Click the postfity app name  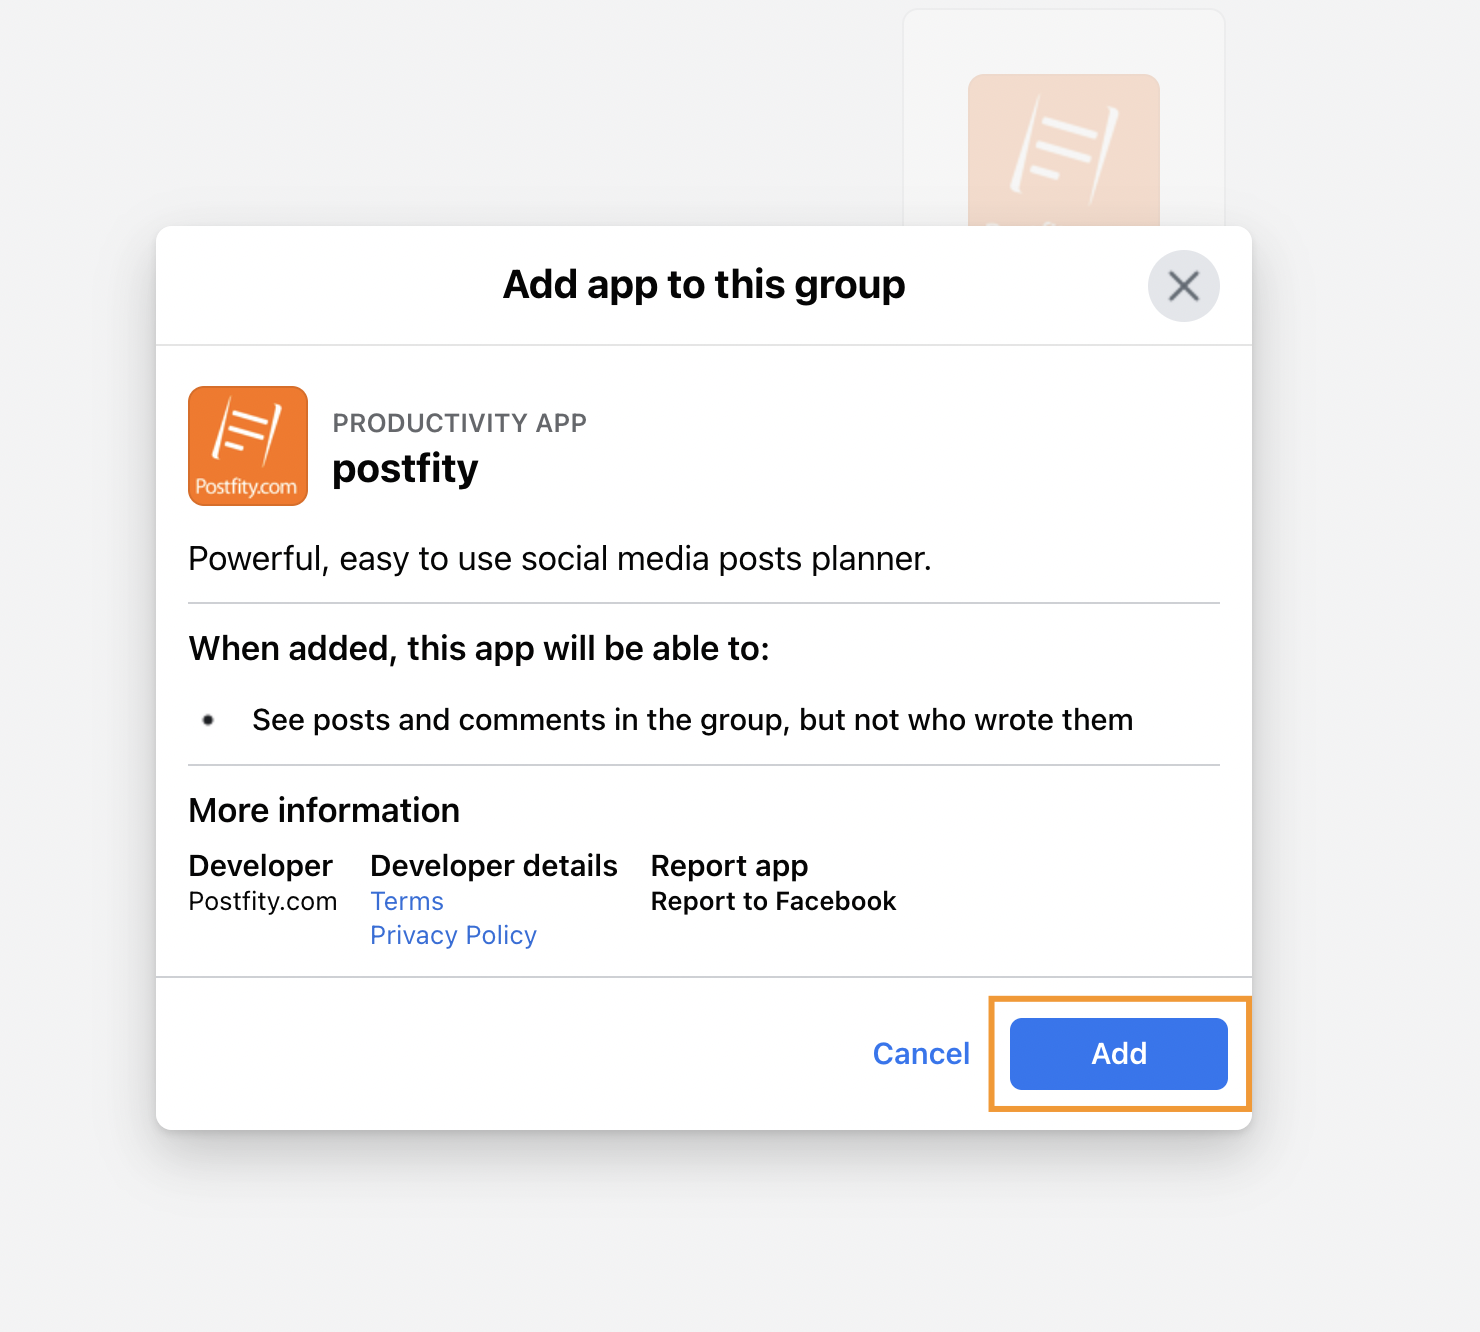pyautogui.click(x=405, y=468)
